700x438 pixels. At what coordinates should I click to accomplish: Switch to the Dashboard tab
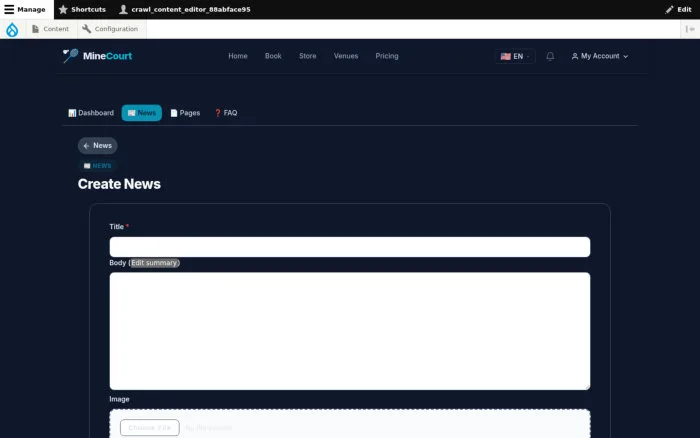coord(91,113)
